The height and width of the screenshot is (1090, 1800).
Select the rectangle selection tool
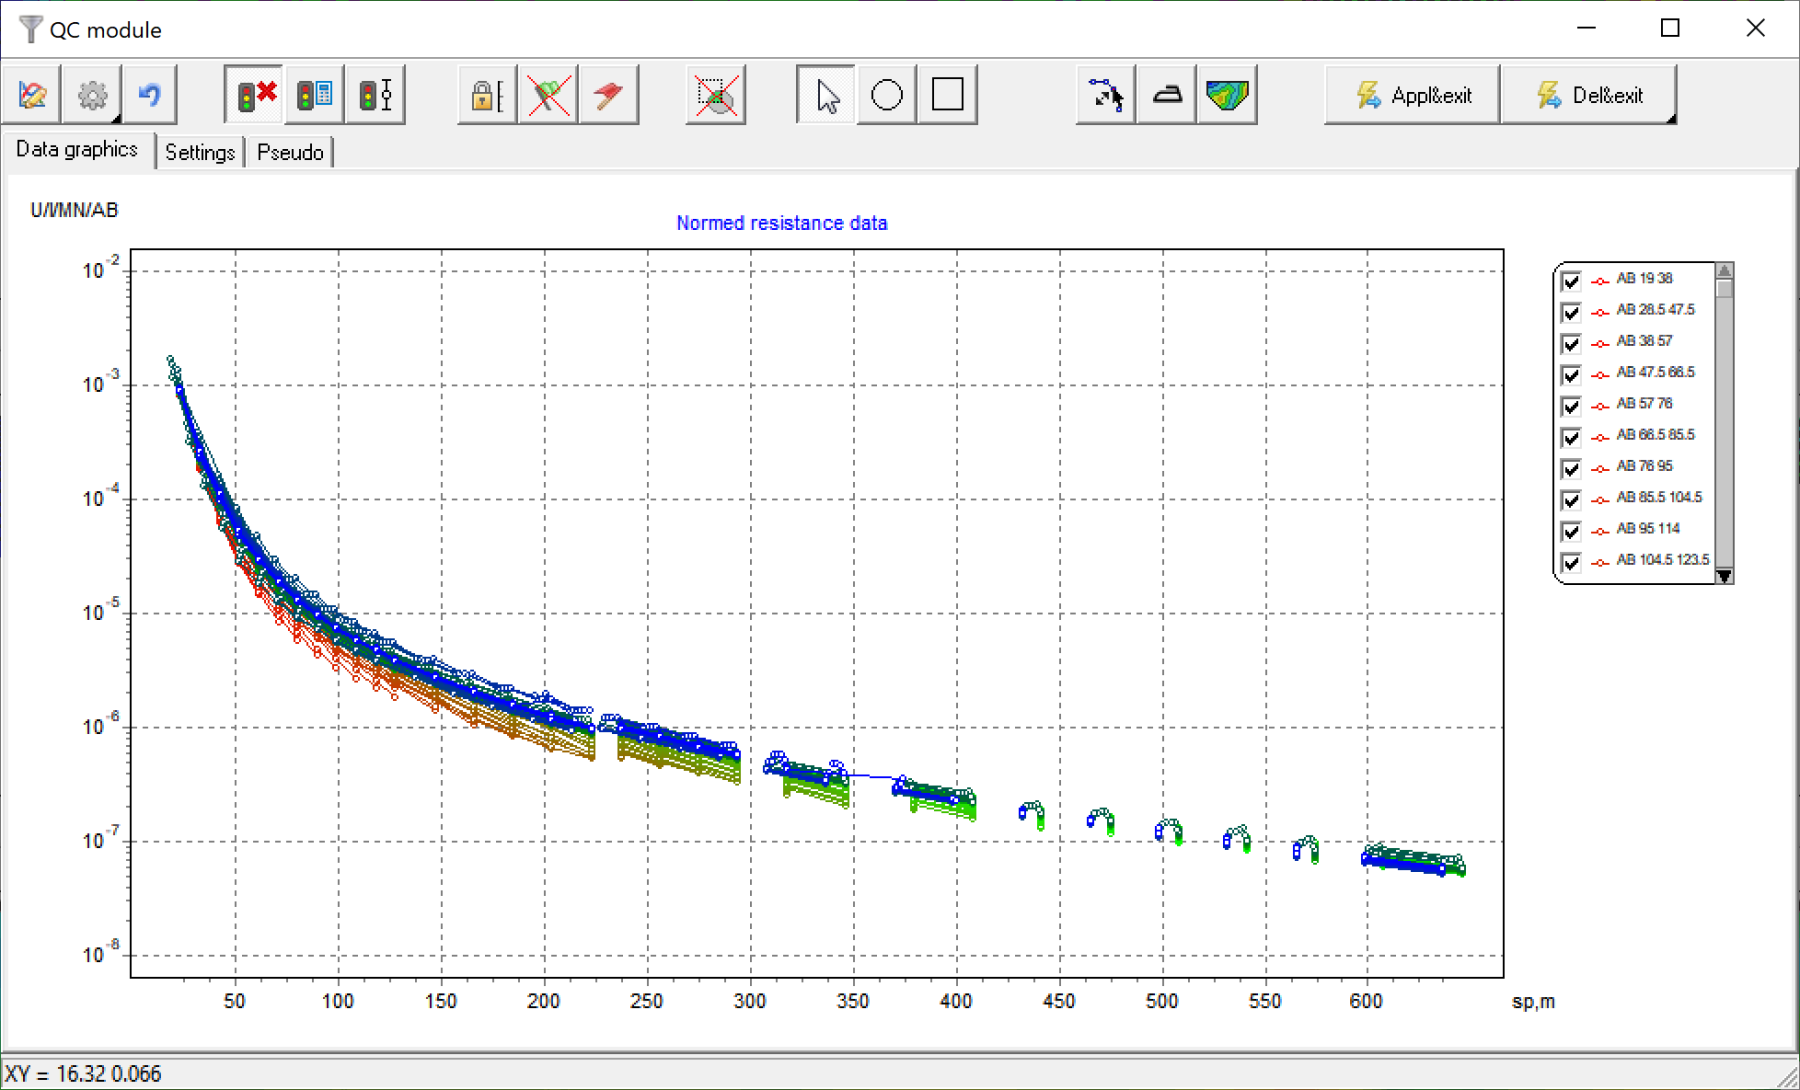(947, 95)
